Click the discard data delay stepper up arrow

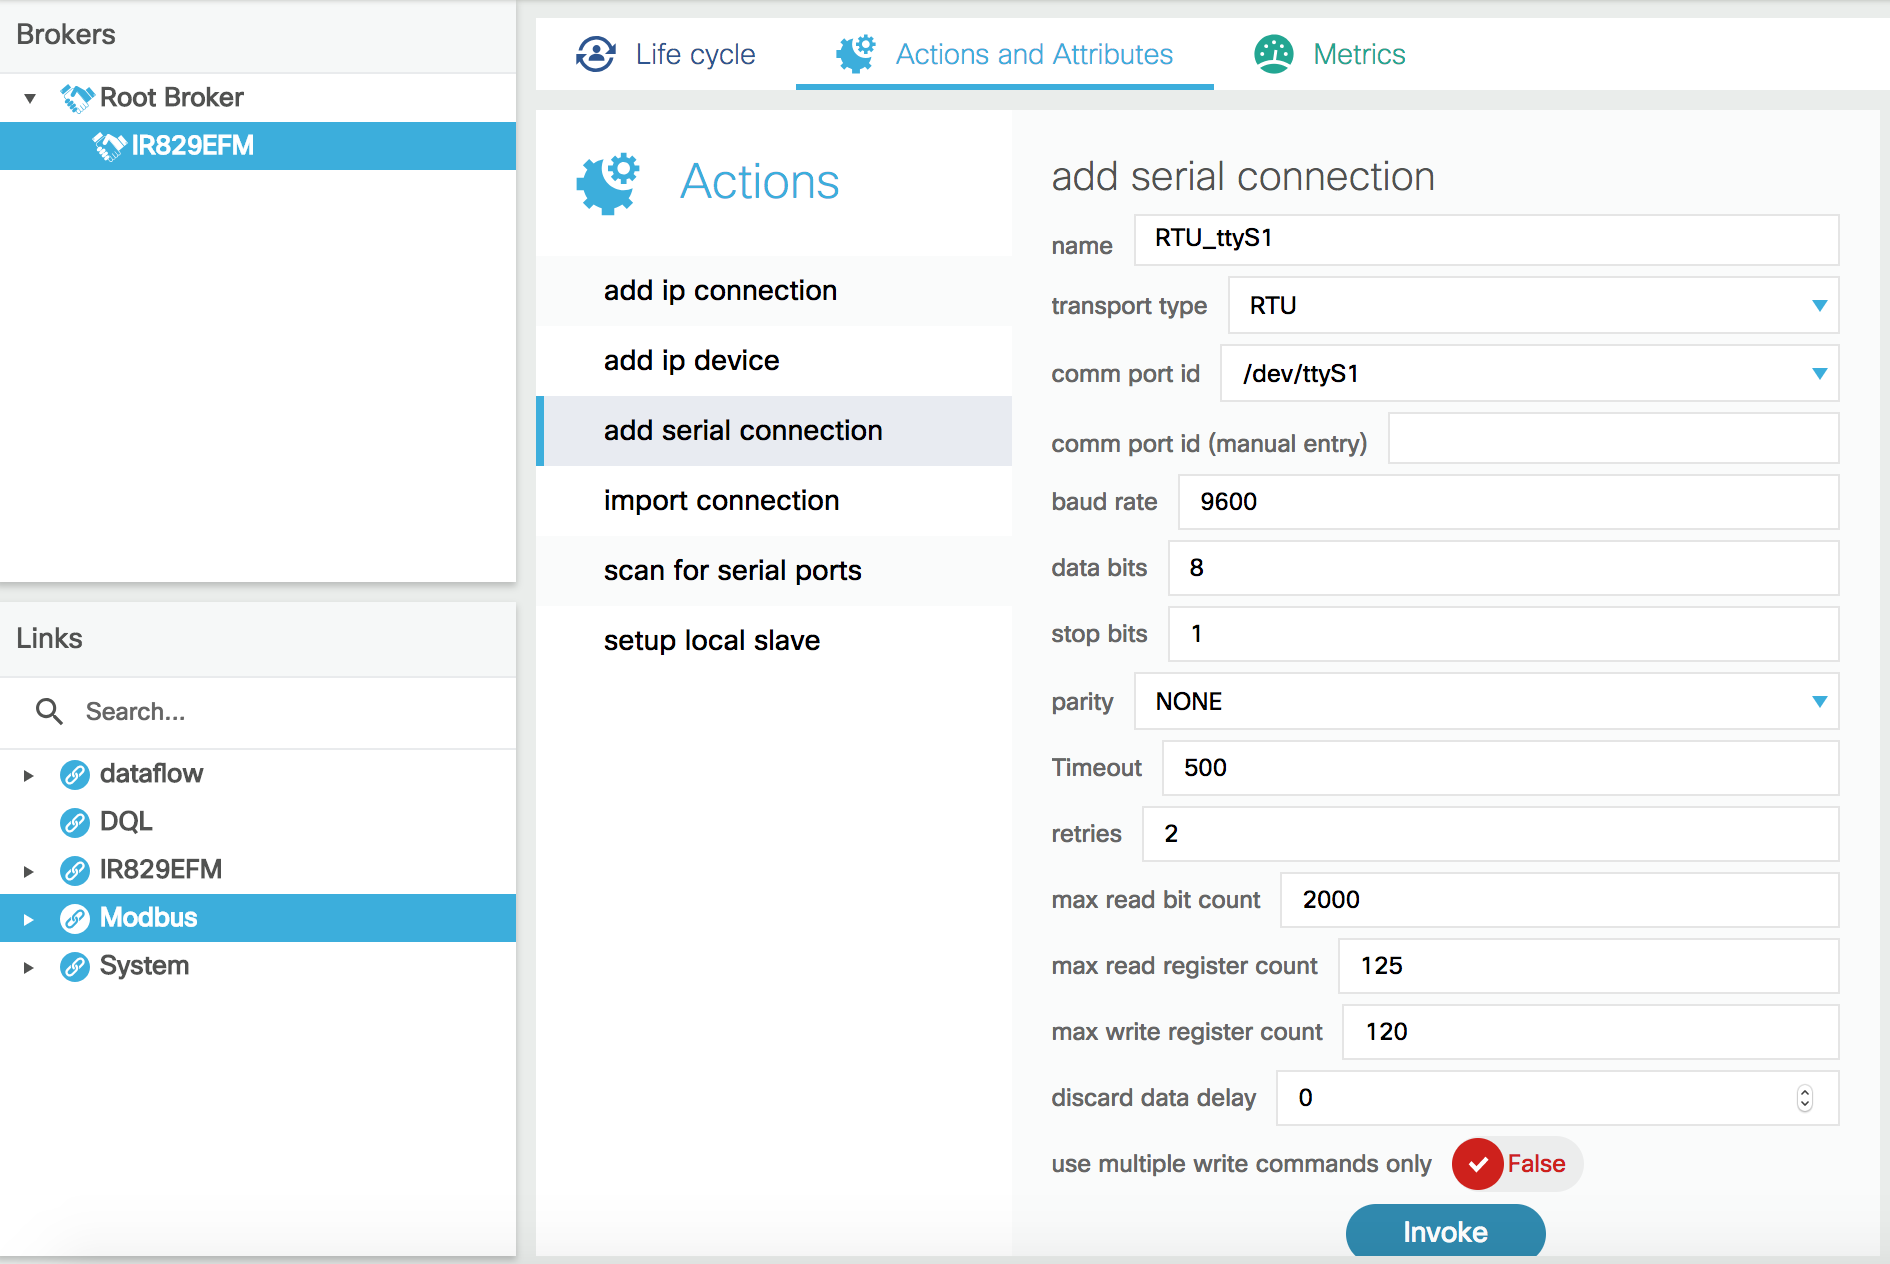1803,1091
